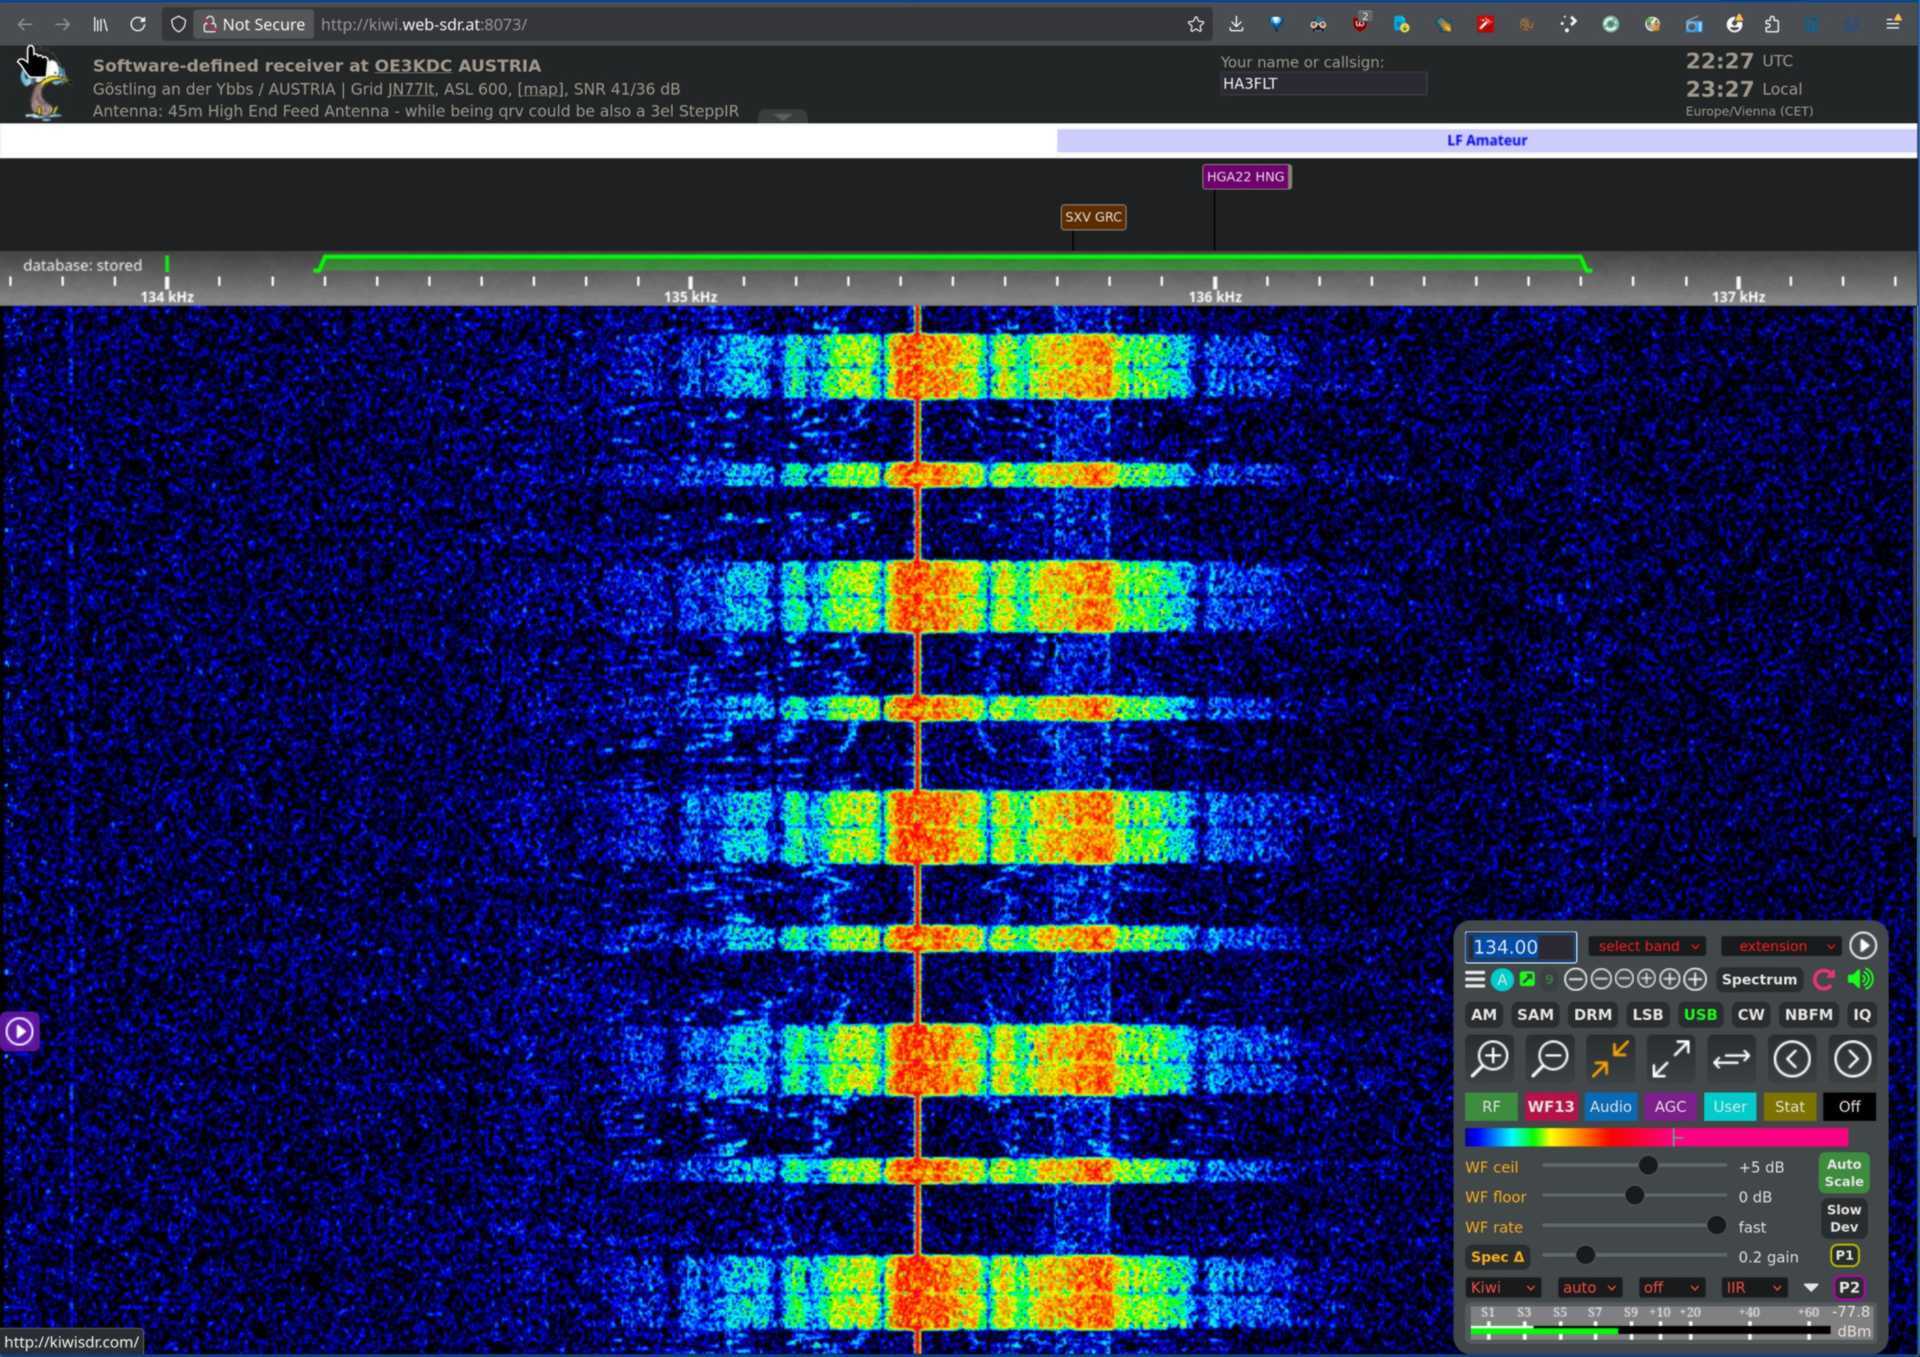
Task: Click the pink reload arrow icon
Action: 1823,979
